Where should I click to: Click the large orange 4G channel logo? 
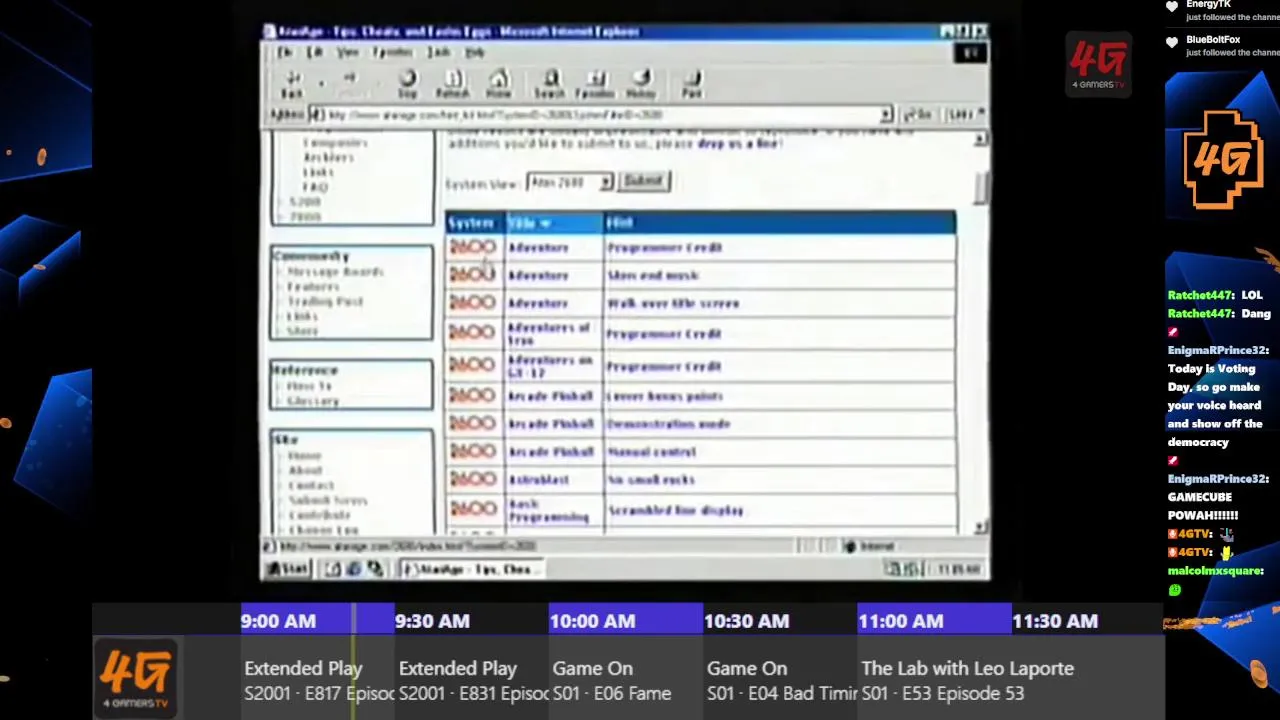coord(1222,160)
